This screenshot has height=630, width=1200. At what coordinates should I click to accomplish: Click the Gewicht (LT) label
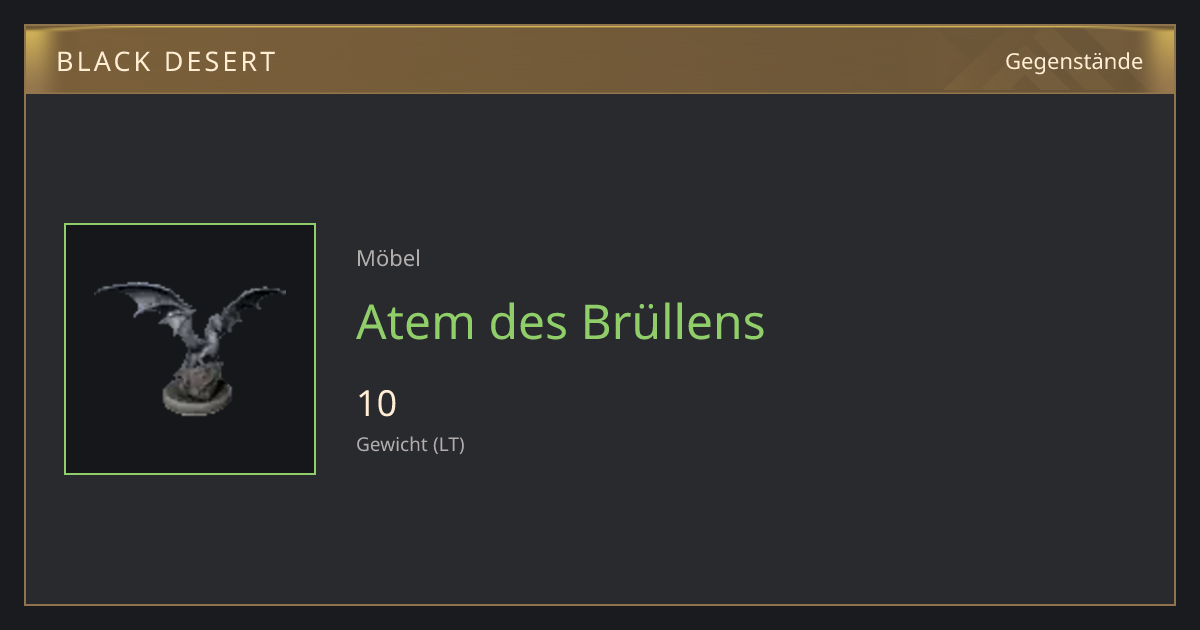[x=410, y=445]
